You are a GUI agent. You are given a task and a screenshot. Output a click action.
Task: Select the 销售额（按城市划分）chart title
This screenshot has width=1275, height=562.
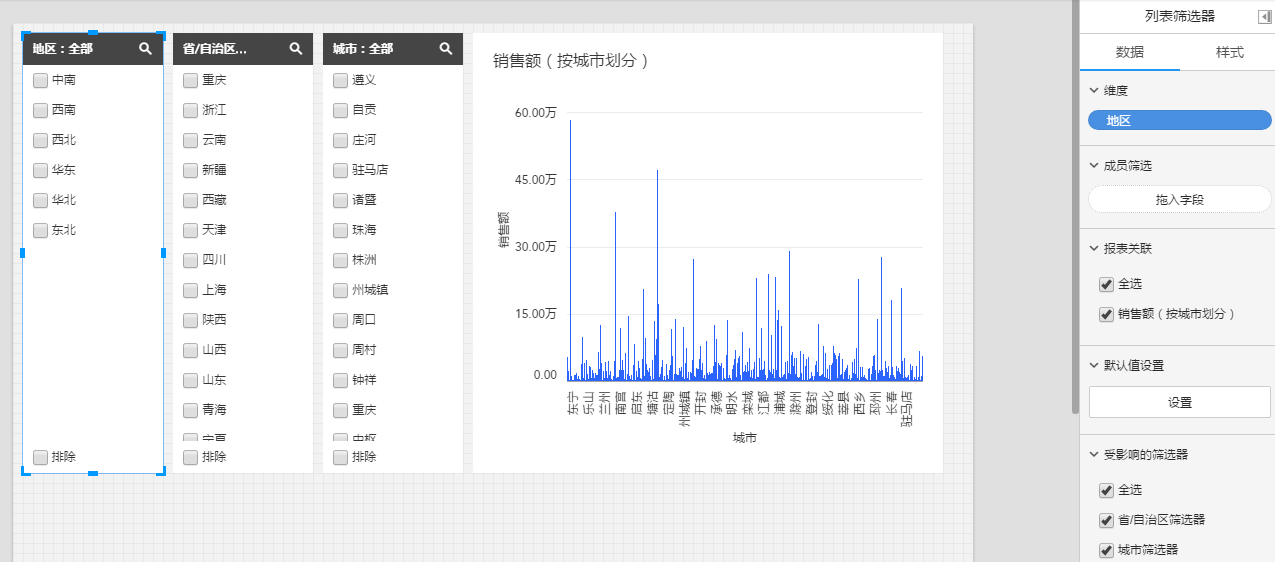tap(572, 61)
